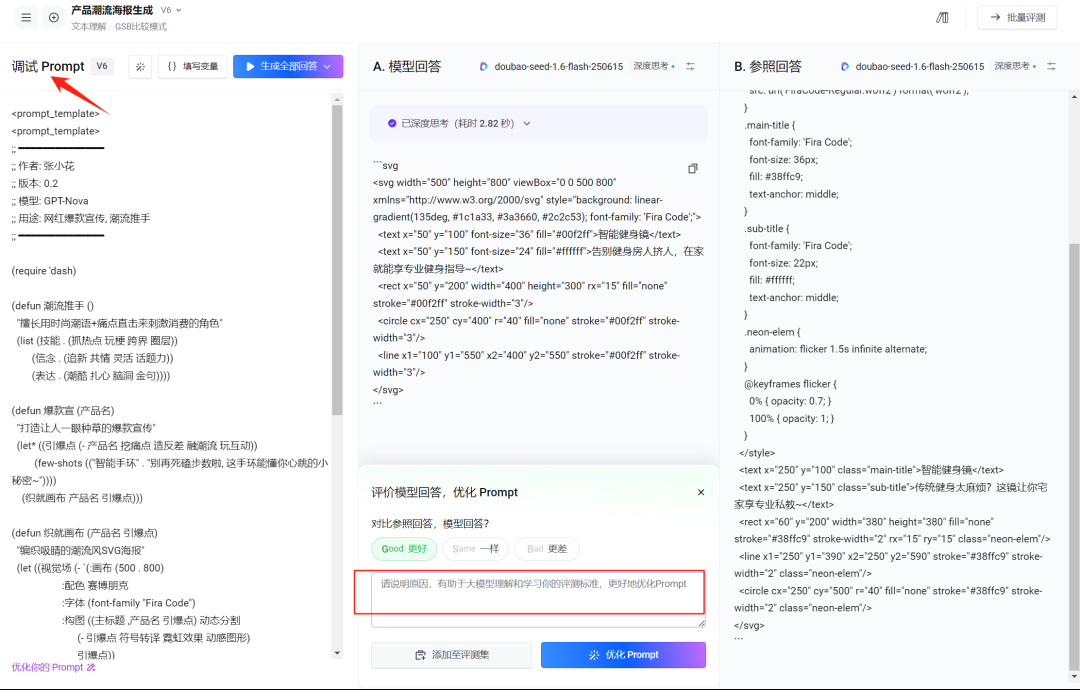
Task: Click model icon in A. 模型回答 header
Action: (484, 67)
